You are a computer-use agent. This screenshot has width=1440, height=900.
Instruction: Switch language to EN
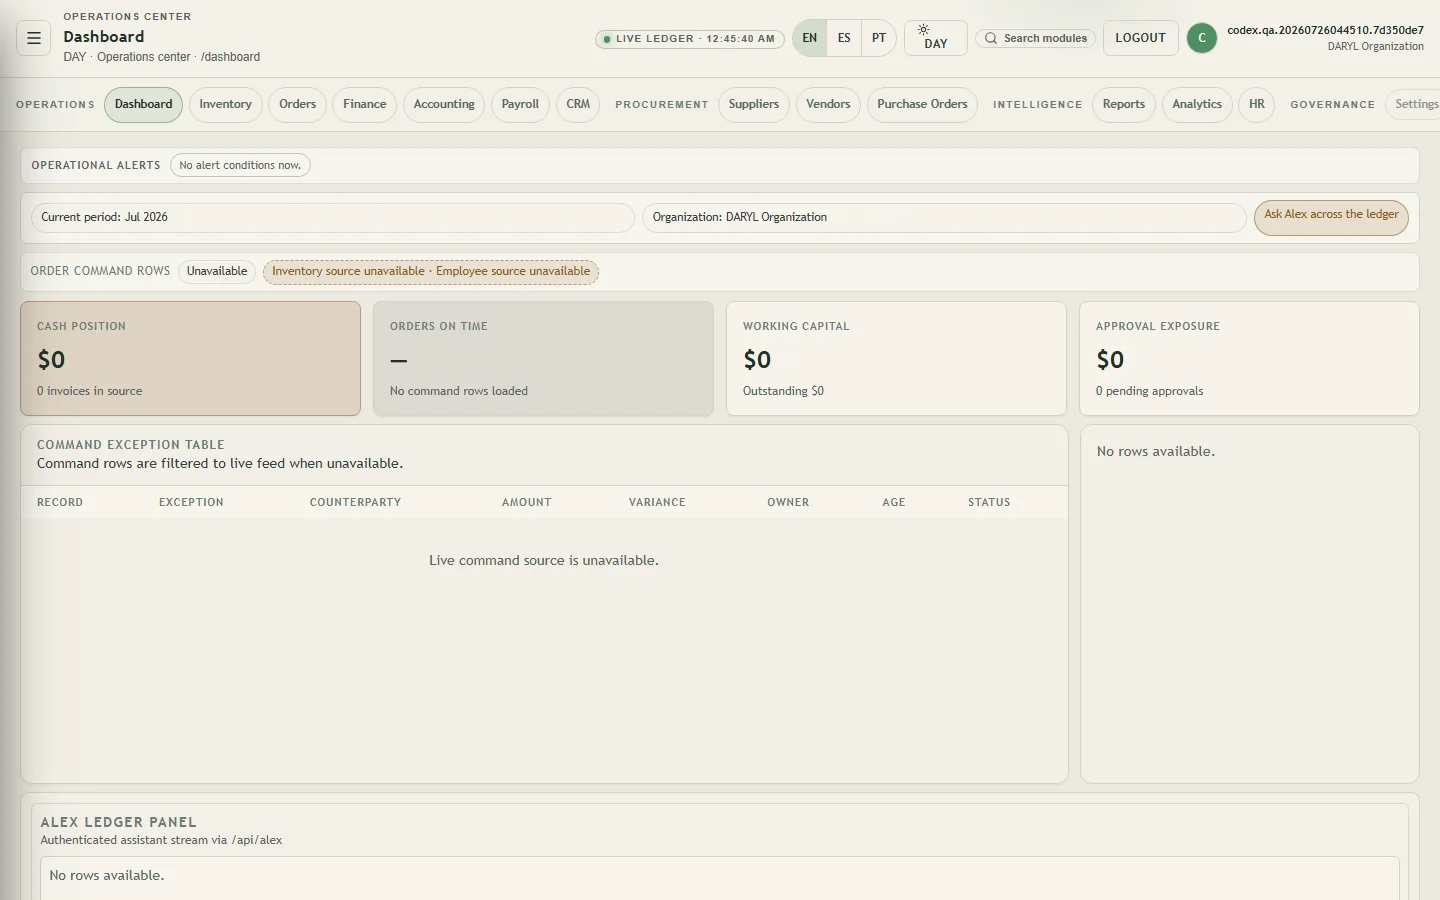click(810, 38)
